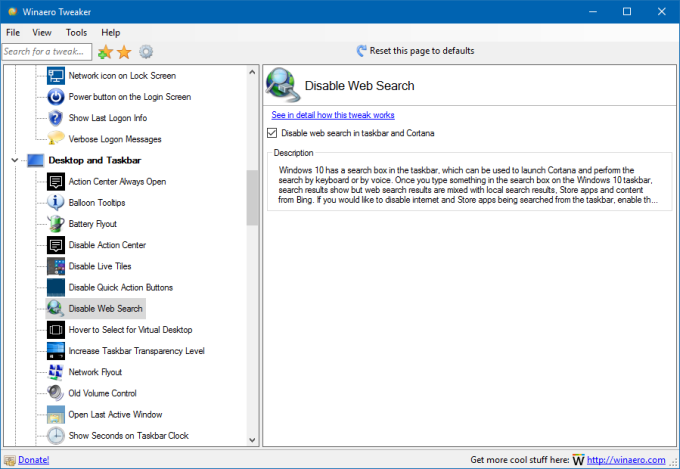The height and width of the screenshot is (469, 680).
Task: Select Disable Action Center text
Action: [107, 245]
